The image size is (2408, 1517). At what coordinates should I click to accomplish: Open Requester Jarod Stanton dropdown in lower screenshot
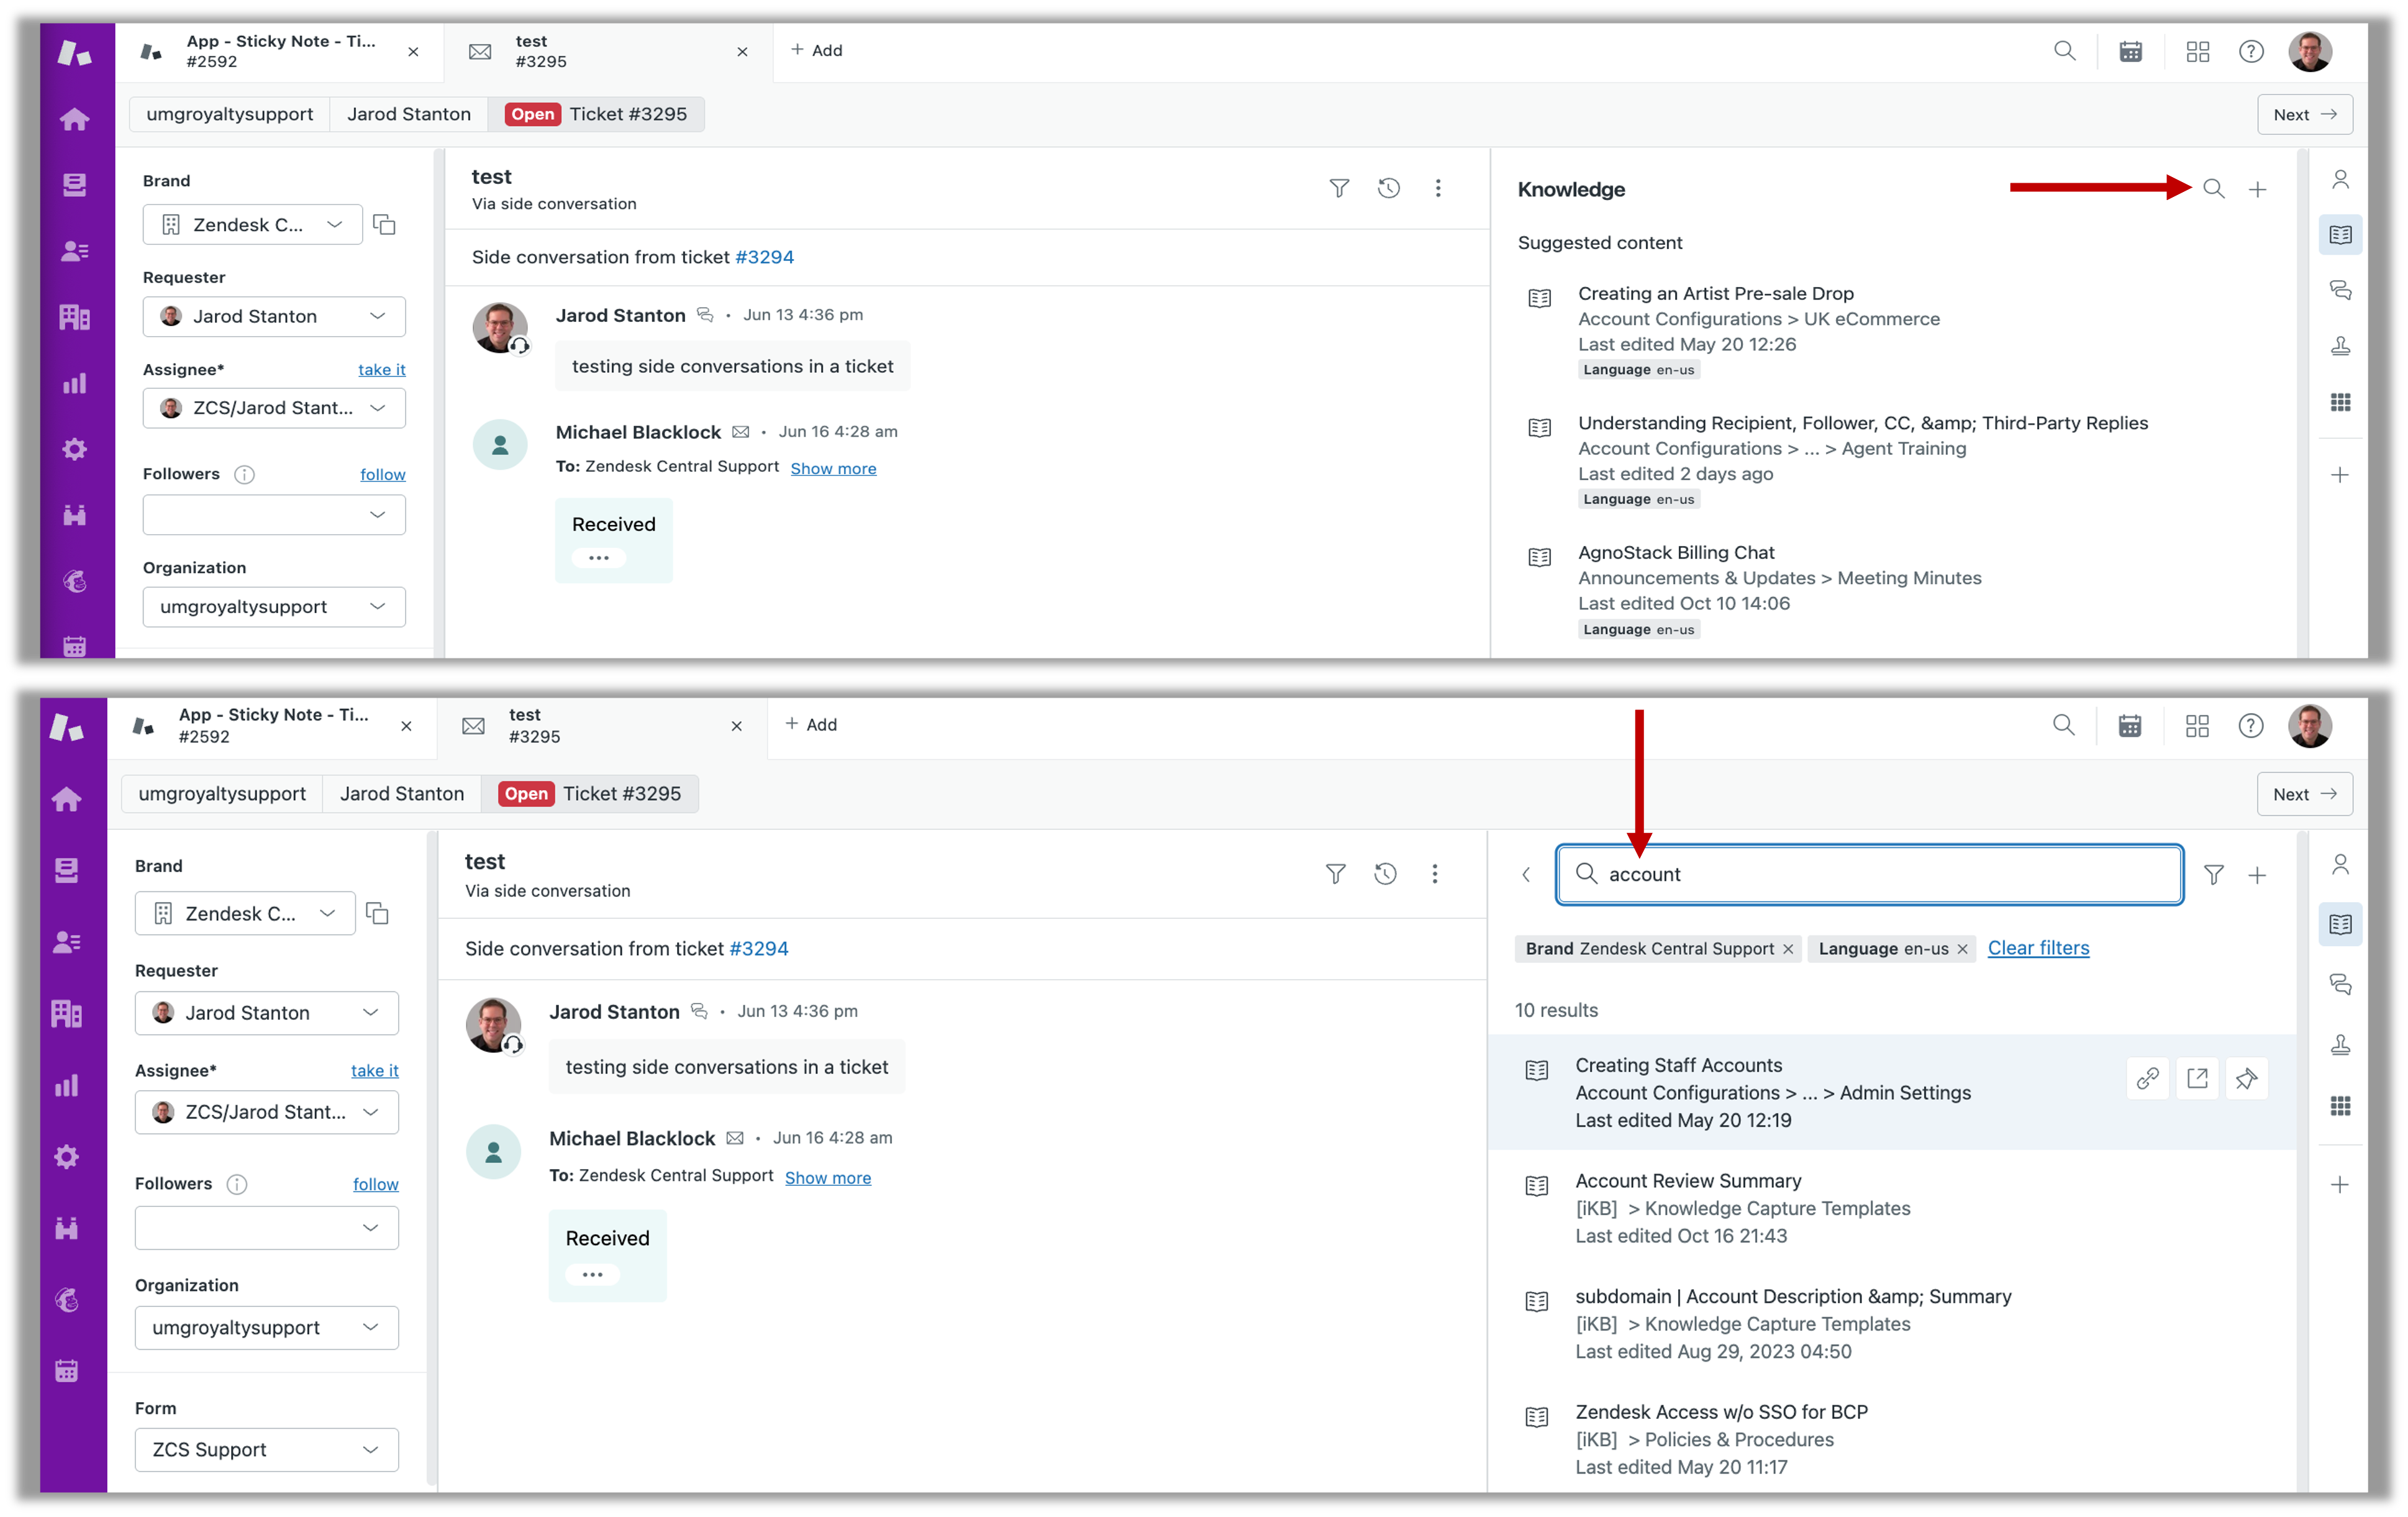(266, 1013)
